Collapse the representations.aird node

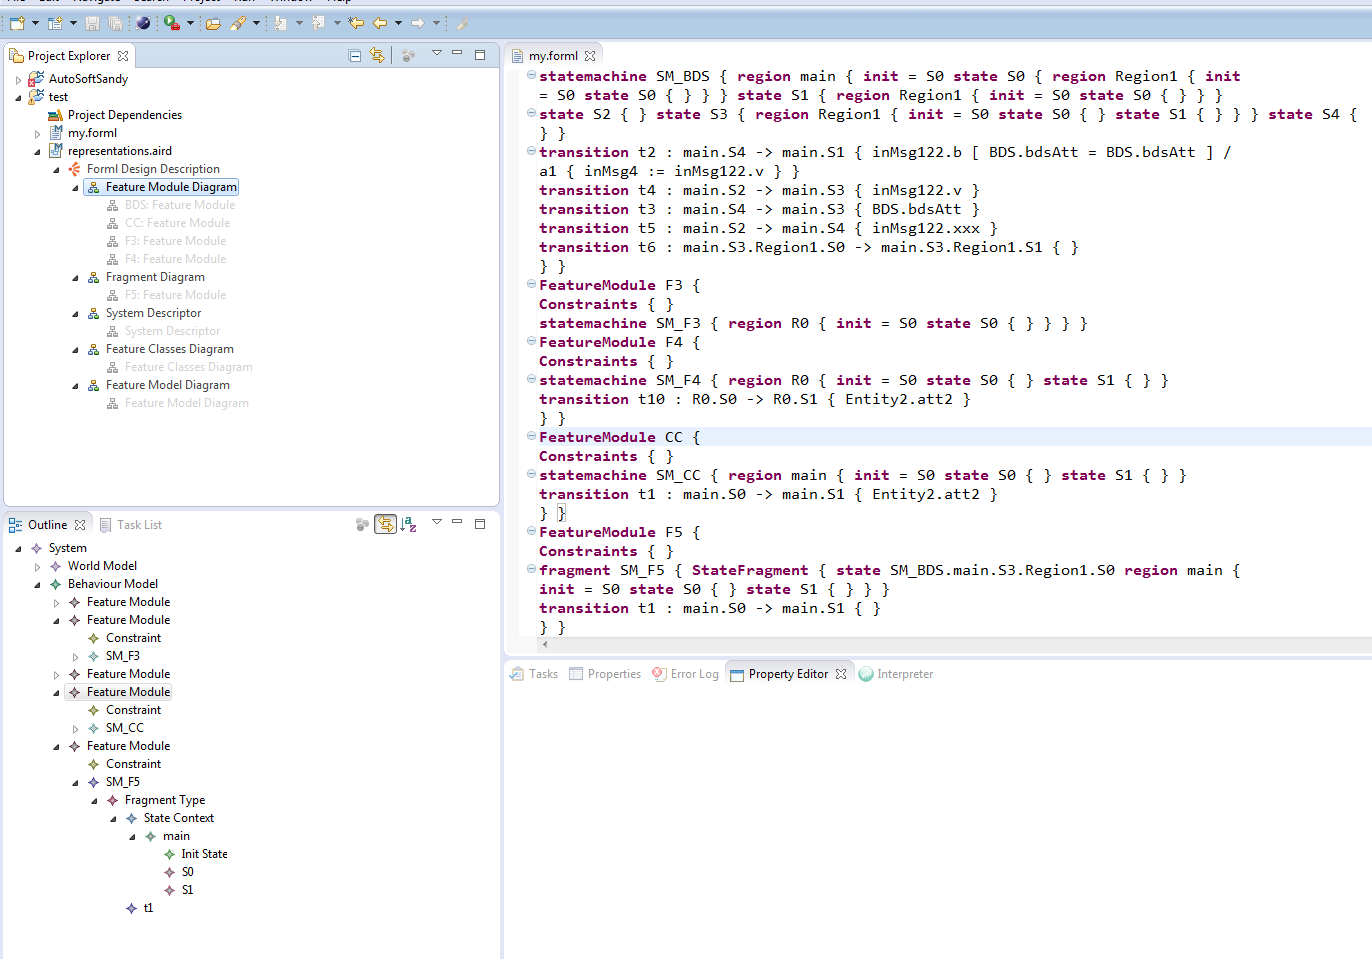coord(37,152)
